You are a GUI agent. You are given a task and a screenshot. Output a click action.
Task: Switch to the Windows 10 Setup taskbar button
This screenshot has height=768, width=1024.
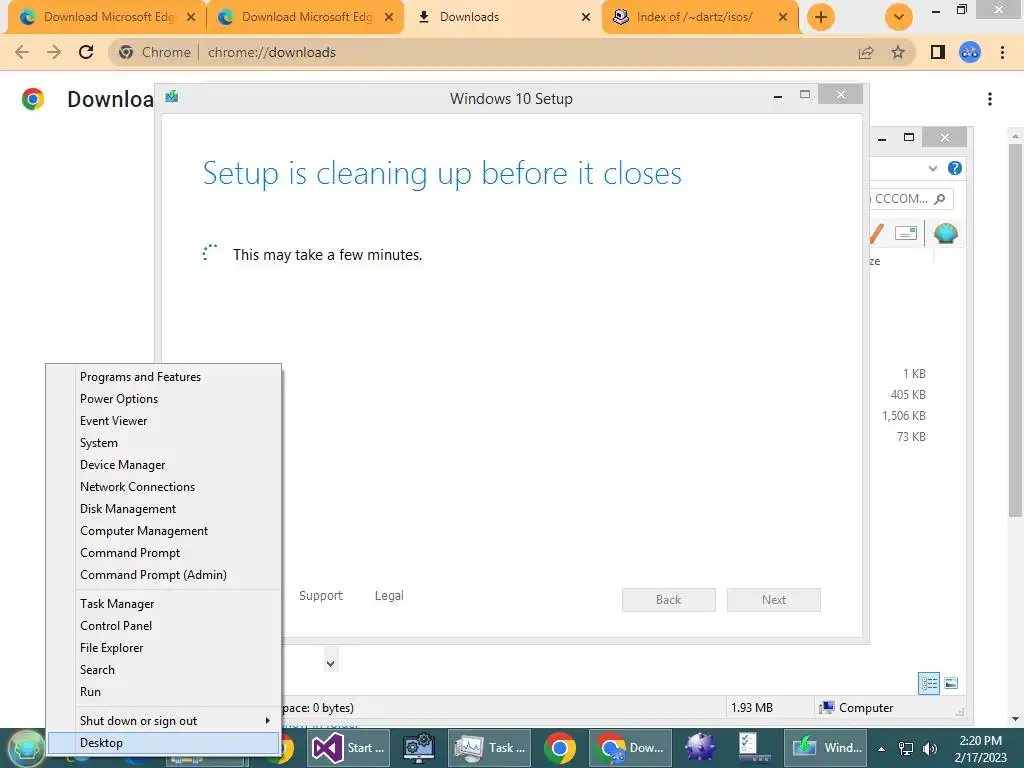[827, 748]
